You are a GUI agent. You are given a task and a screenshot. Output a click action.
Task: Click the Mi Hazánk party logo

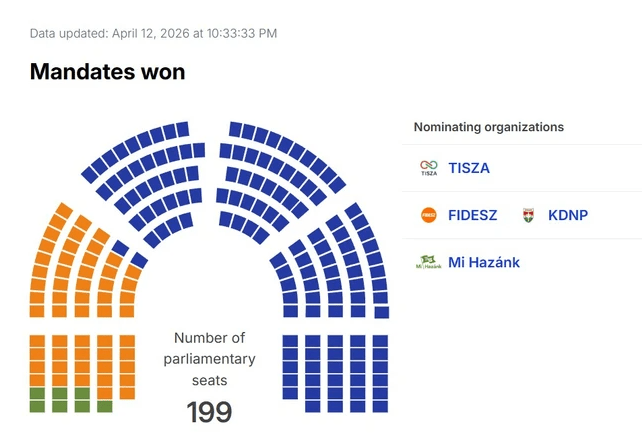coord(429,263)
